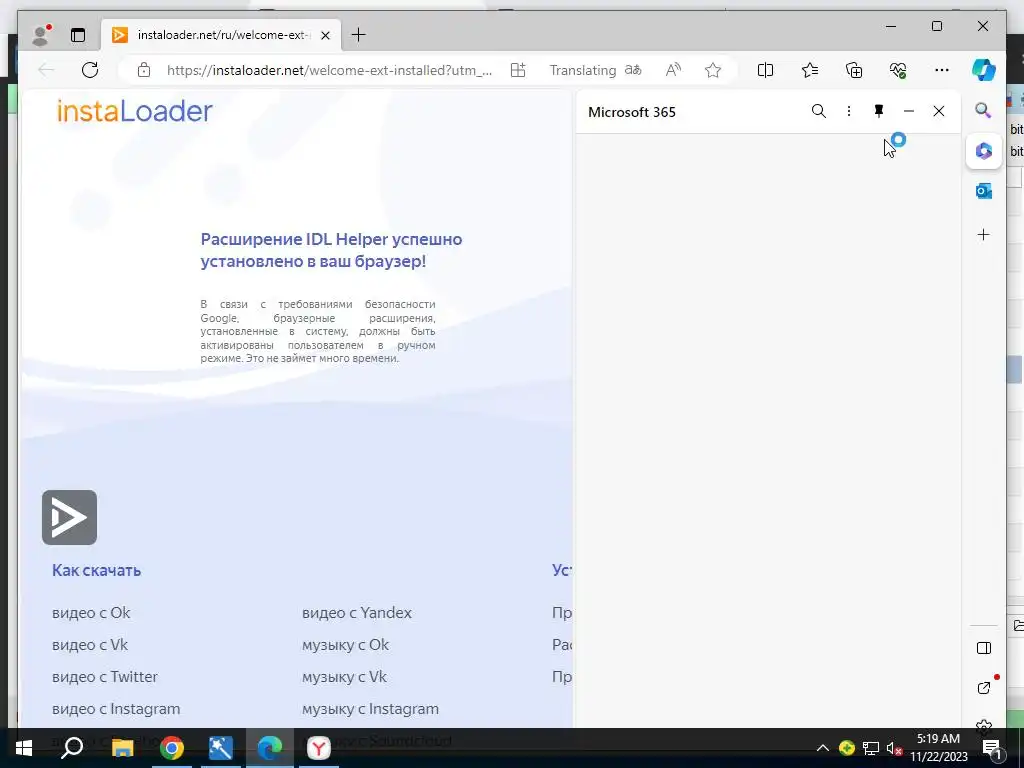Click the taskbar clock 5:19 AM
The height and width of the screenshot is (768, 1024).
click(x=938, y=739)
